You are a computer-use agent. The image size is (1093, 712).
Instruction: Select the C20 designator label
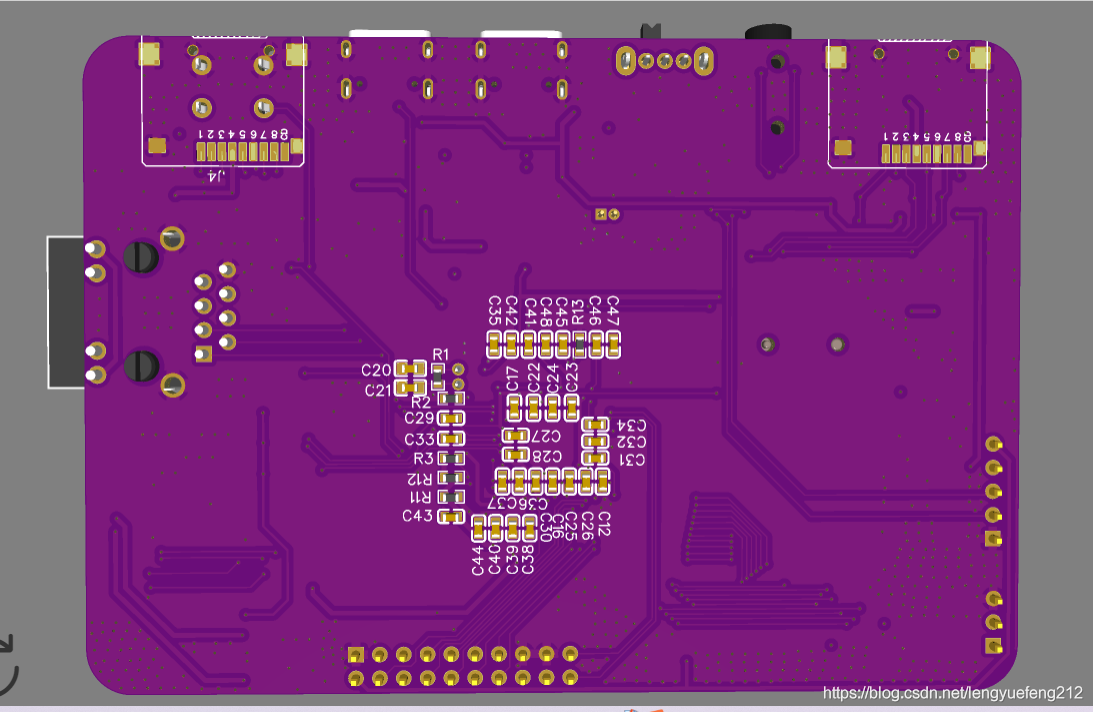376,370
